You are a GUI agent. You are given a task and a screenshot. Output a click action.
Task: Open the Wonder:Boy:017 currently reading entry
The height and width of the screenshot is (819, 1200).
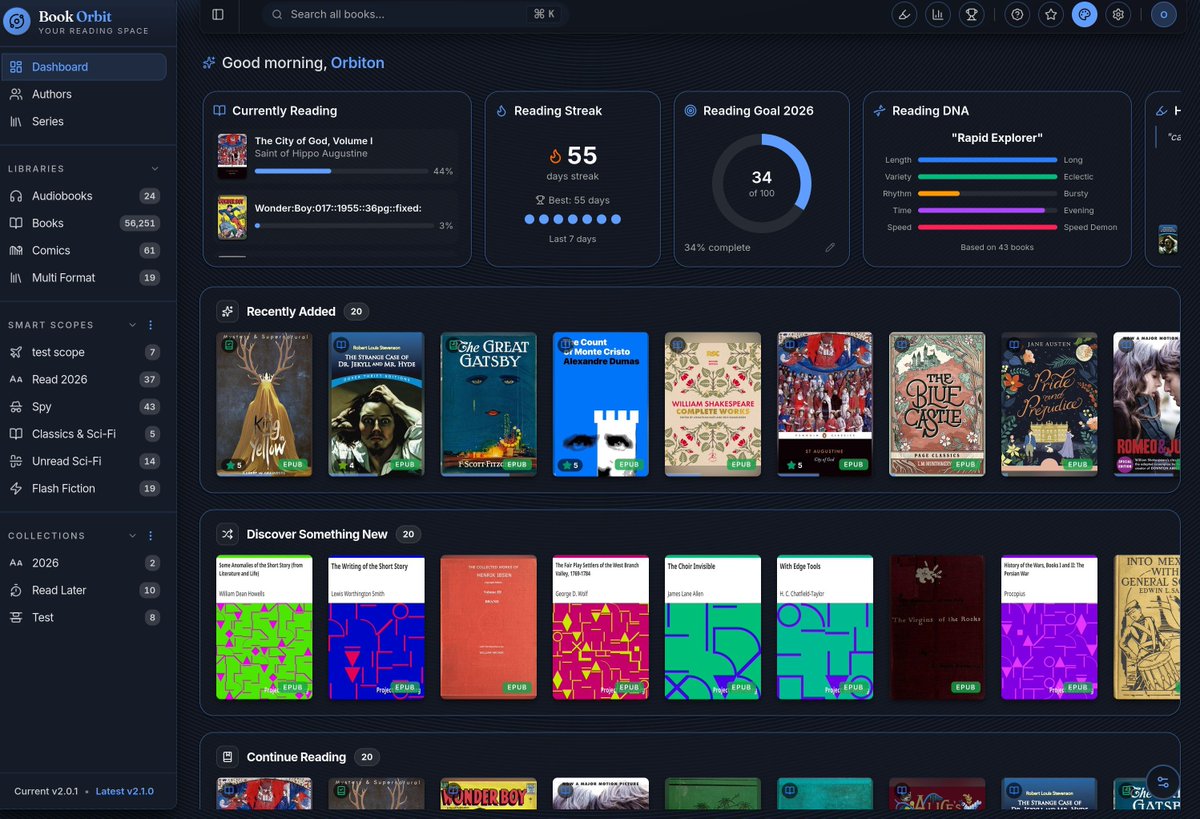[336, 216]
